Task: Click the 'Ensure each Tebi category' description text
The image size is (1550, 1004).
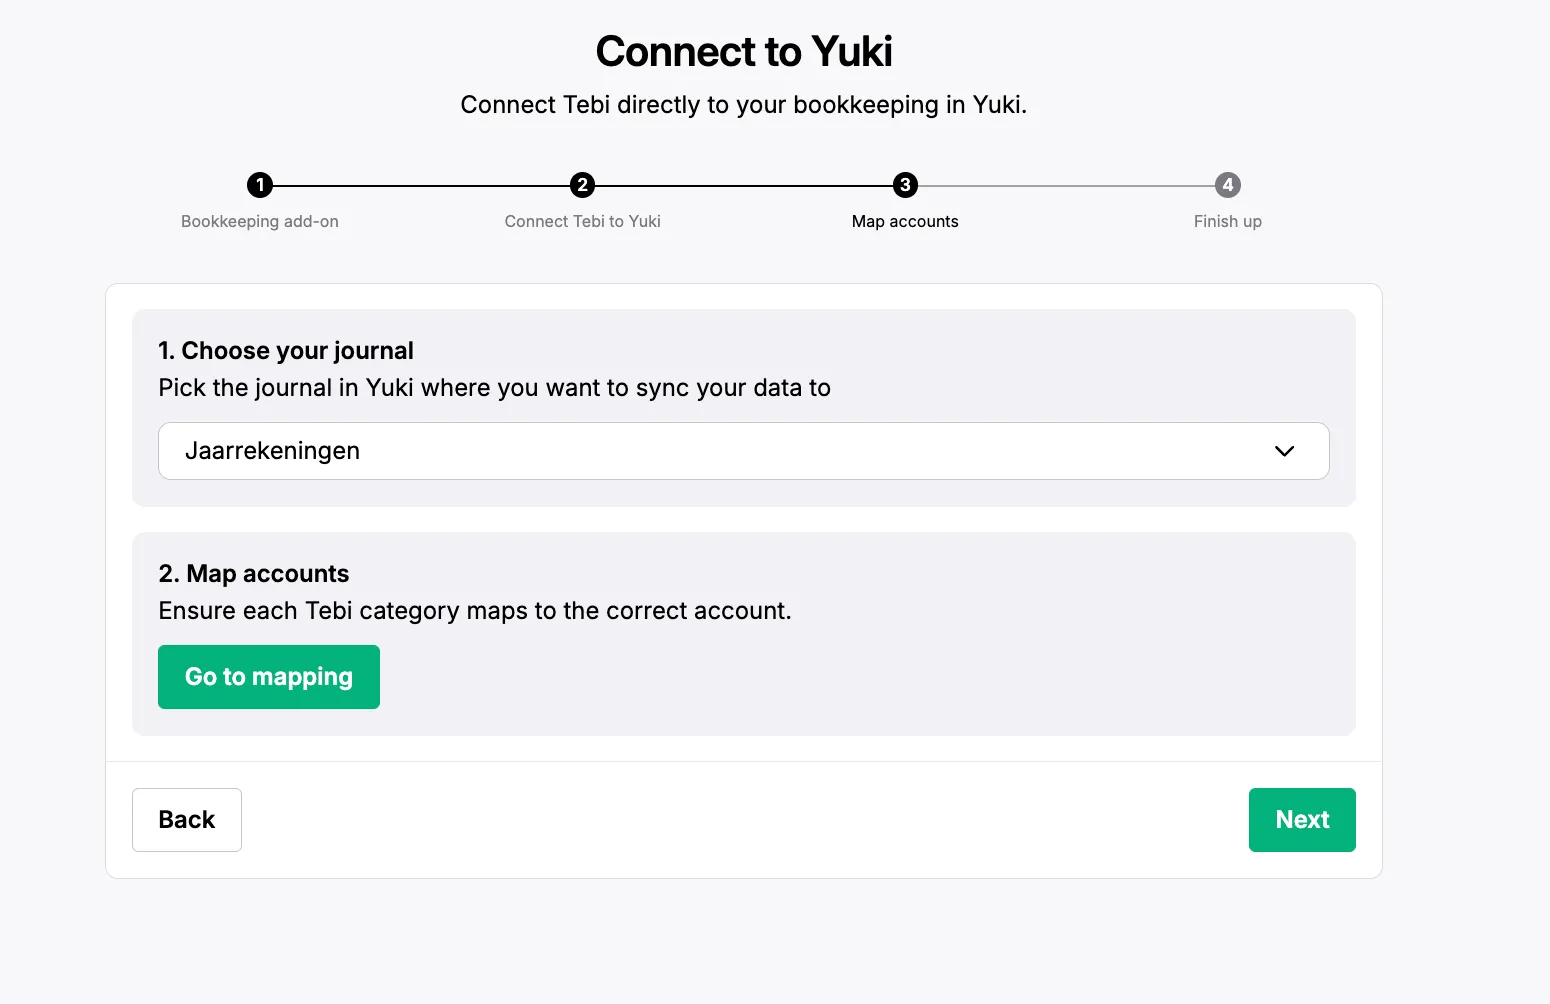Action: (475, 611)
